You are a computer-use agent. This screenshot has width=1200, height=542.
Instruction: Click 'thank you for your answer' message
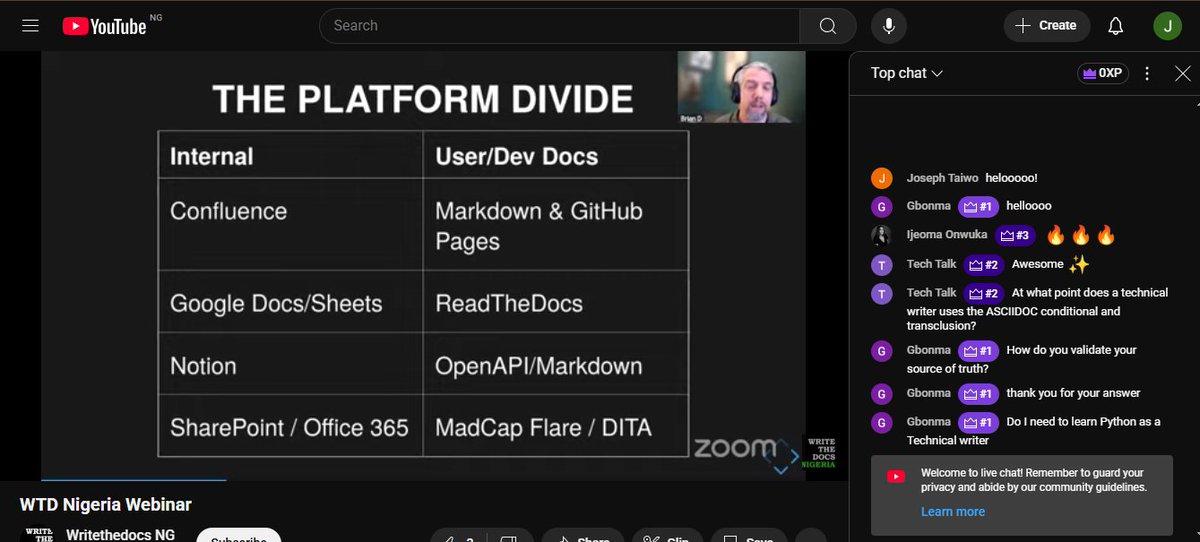pyautogui.click(x=1073, y=393)
